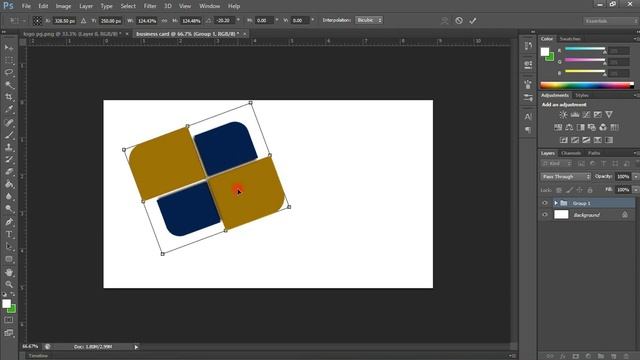Select the Rectangle shape tool
Viewport: 640px width, 360px height.
9,259
